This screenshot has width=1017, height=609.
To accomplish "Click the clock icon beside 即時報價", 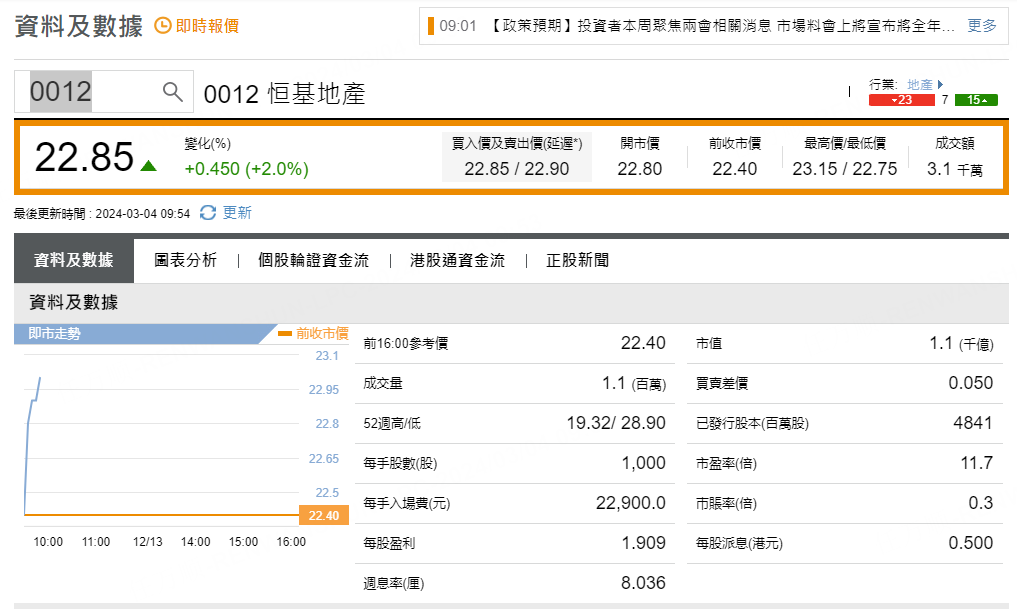I will coord(163,26).
